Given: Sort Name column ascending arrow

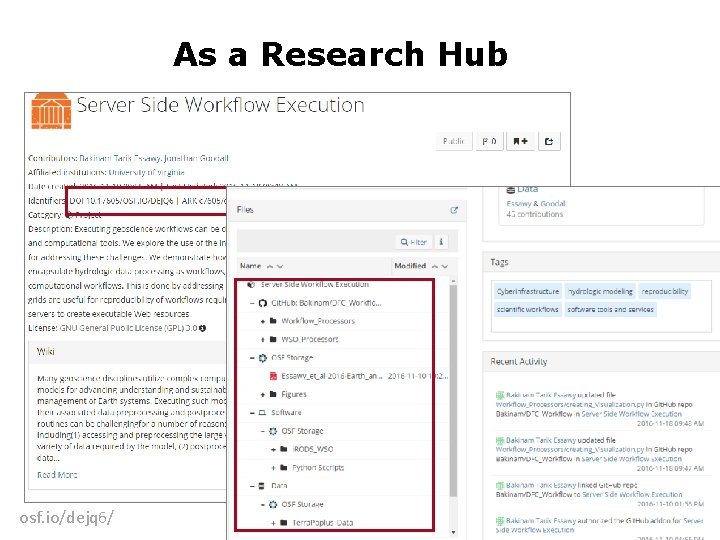Looking at the screenshot, I should click(x=270, y=266).
